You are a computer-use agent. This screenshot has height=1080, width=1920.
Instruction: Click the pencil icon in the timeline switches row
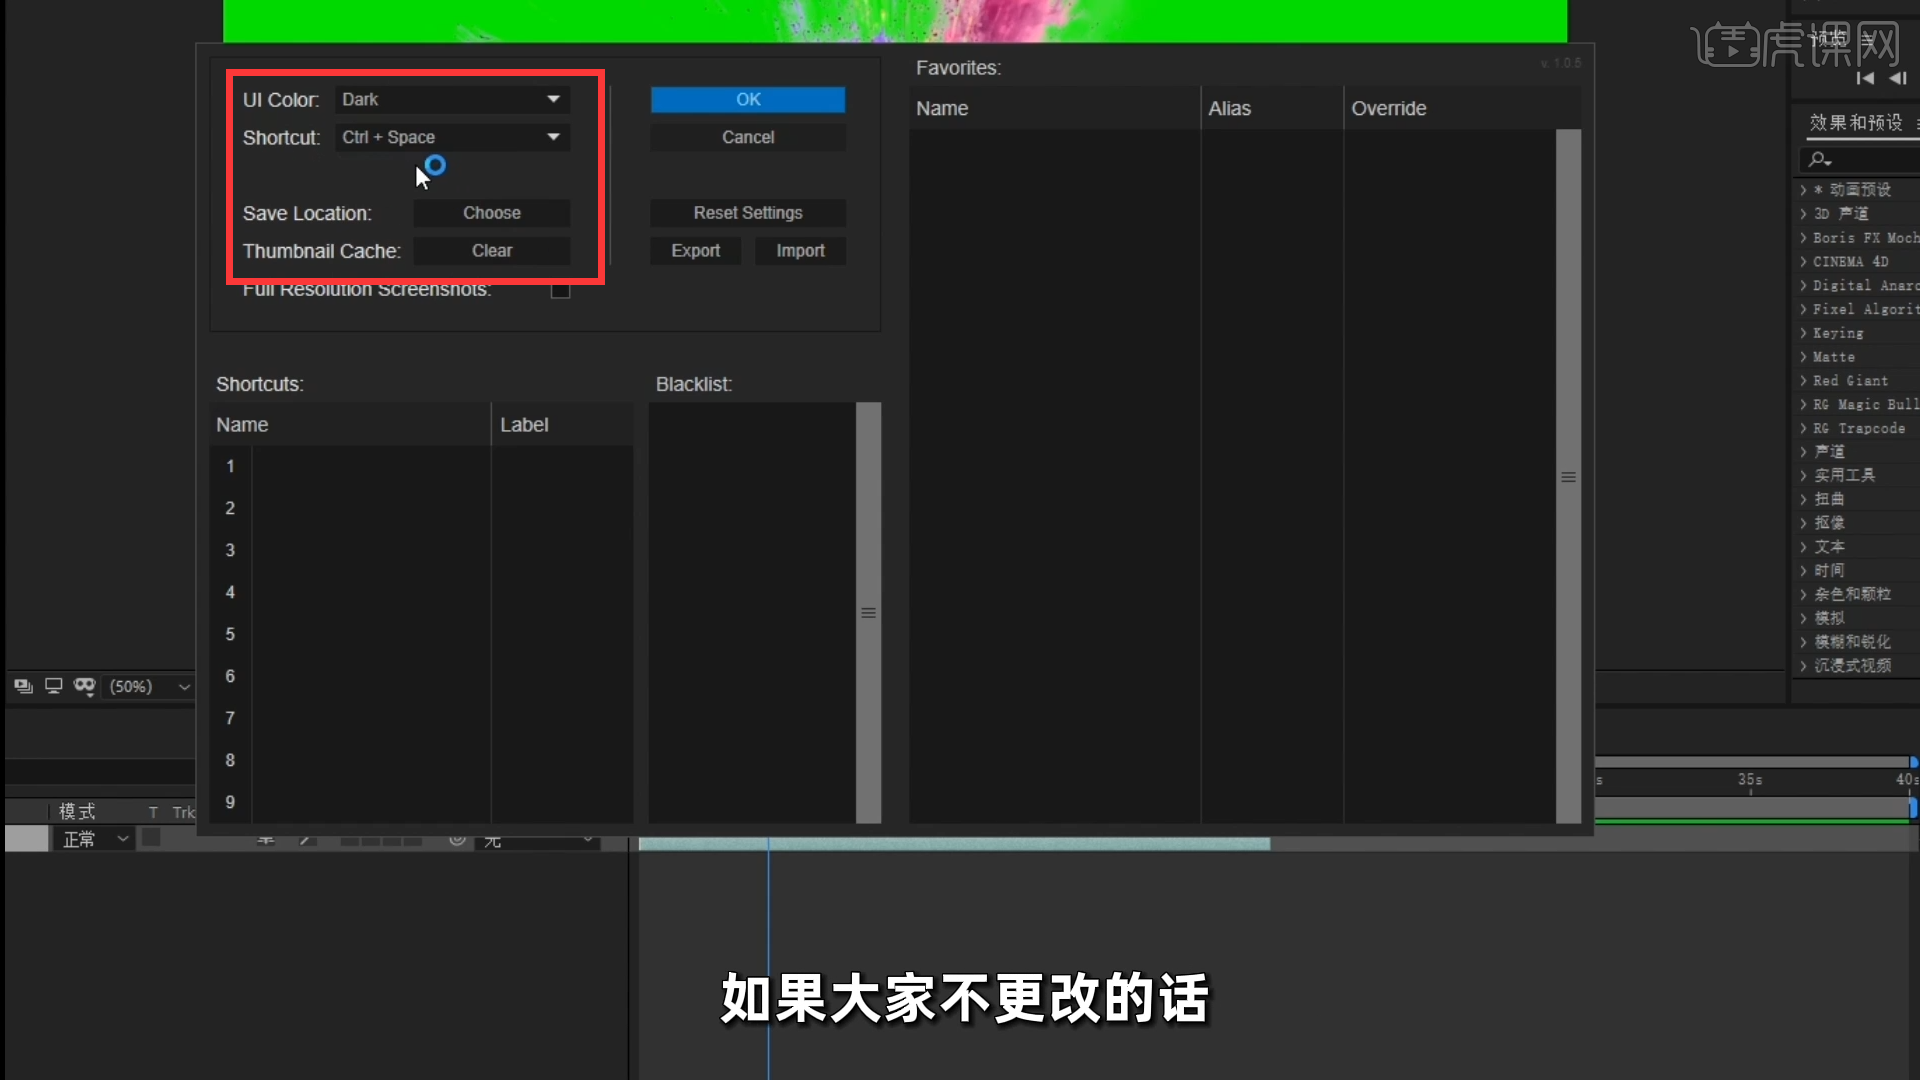tap(307, 841)
